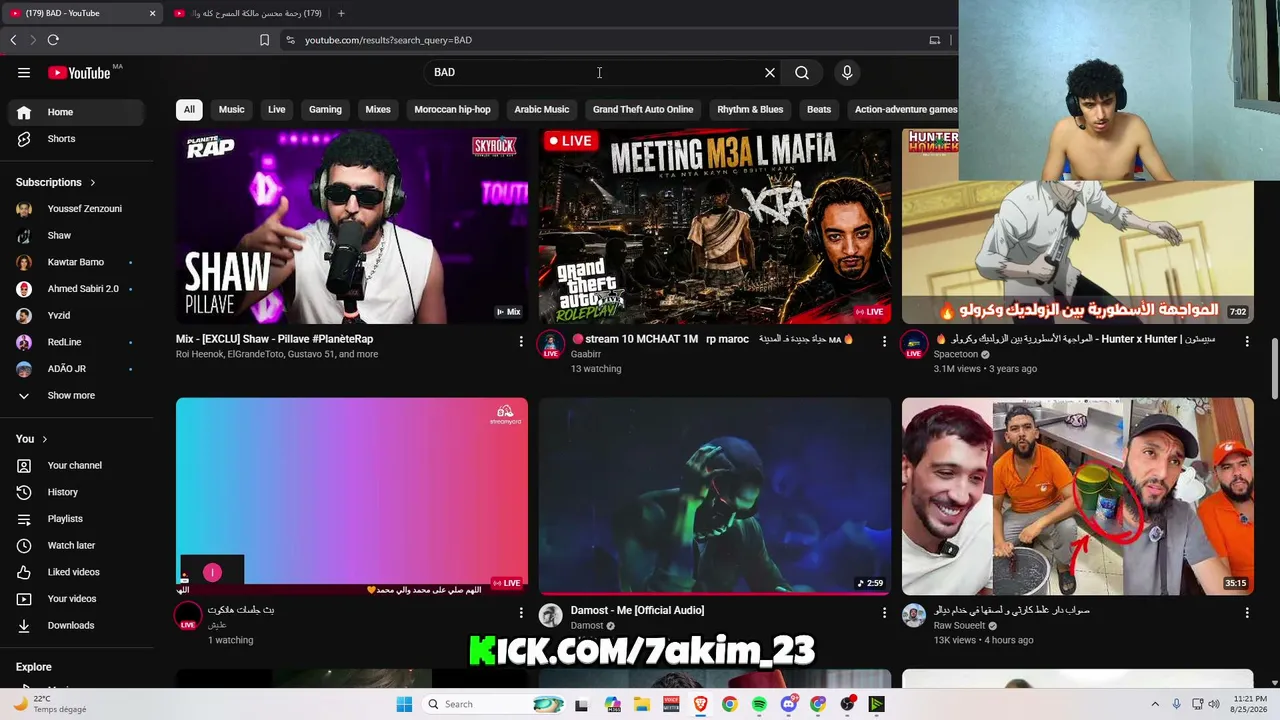Play the Raw Soueelt video thumbnail

point(1078,496)
